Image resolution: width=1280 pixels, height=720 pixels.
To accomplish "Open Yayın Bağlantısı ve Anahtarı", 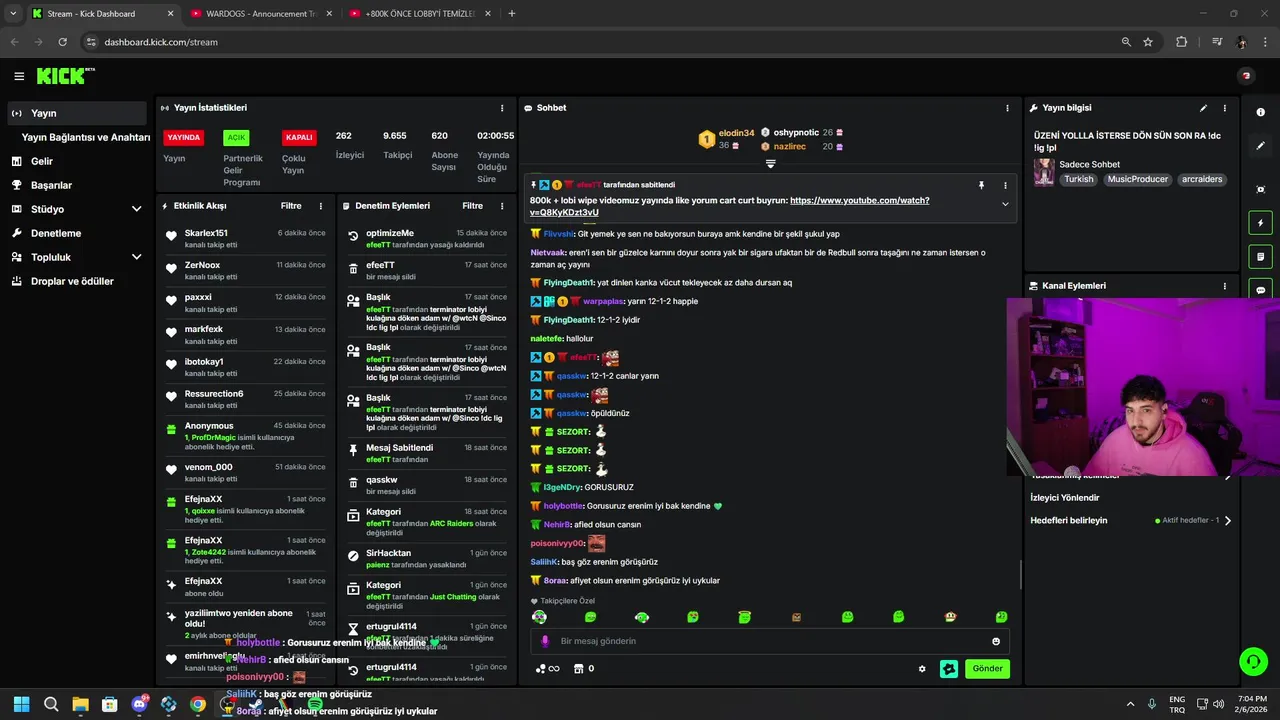I will [x=86, y=137].
